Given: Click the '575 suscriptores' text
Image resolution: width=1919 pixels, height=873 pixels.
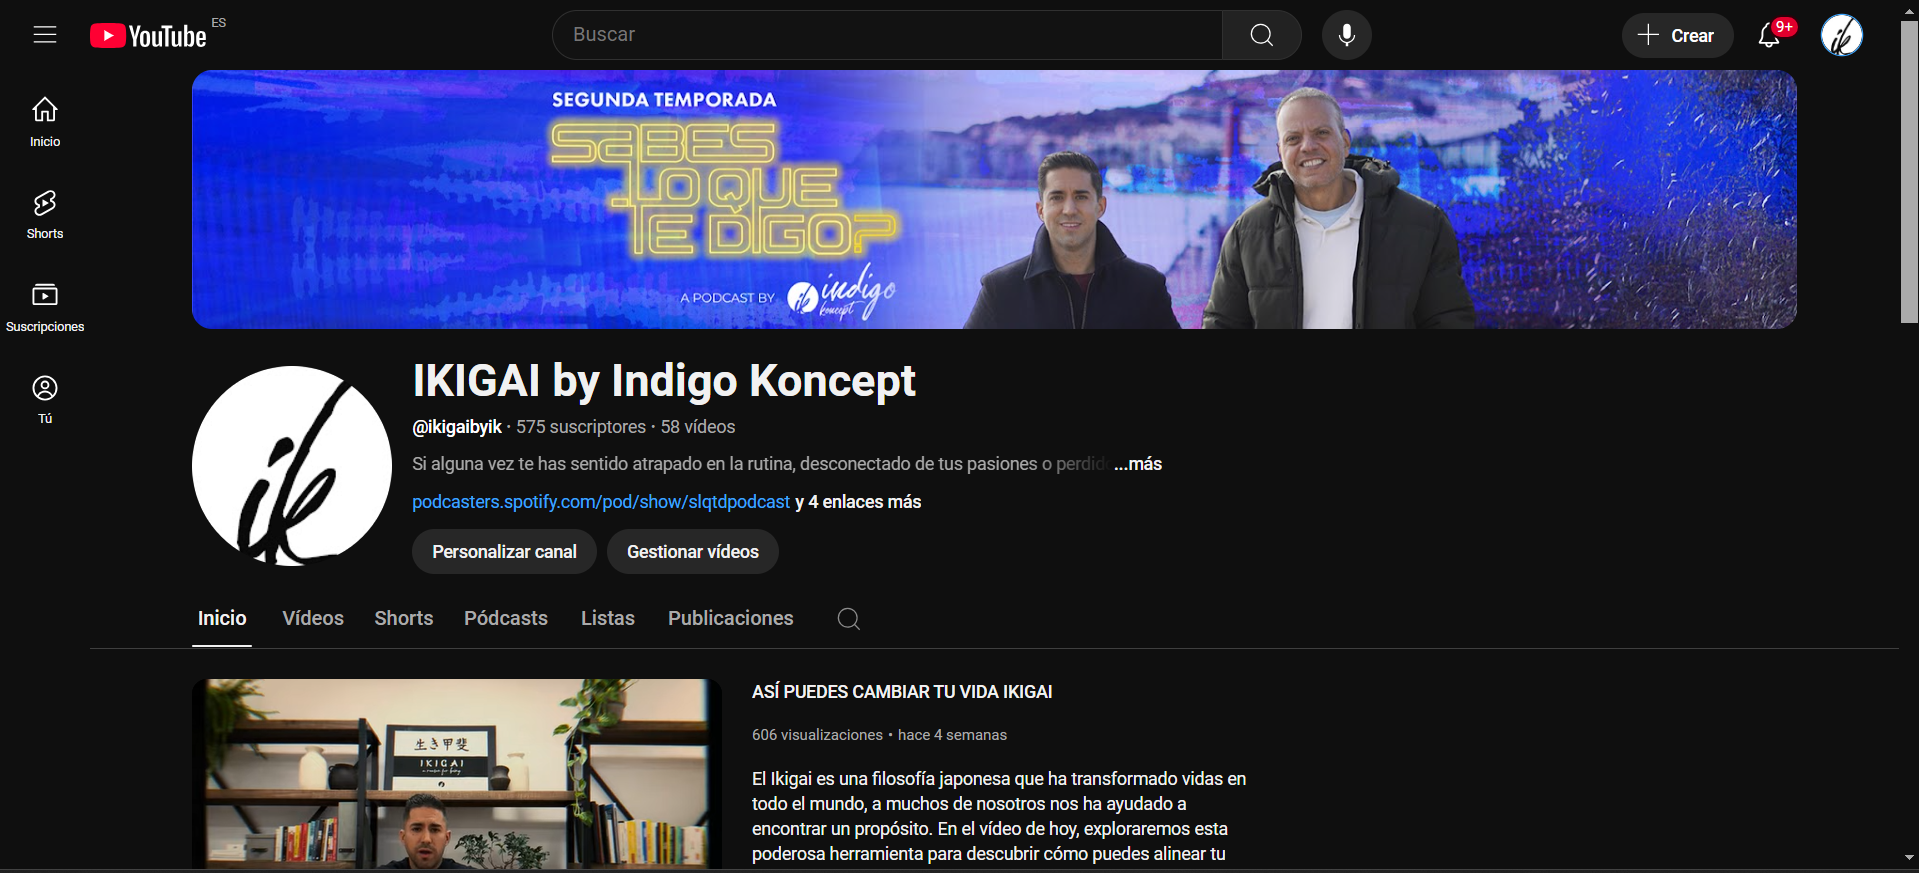Looking at the screenshot, I should click(x=581, y=427).
